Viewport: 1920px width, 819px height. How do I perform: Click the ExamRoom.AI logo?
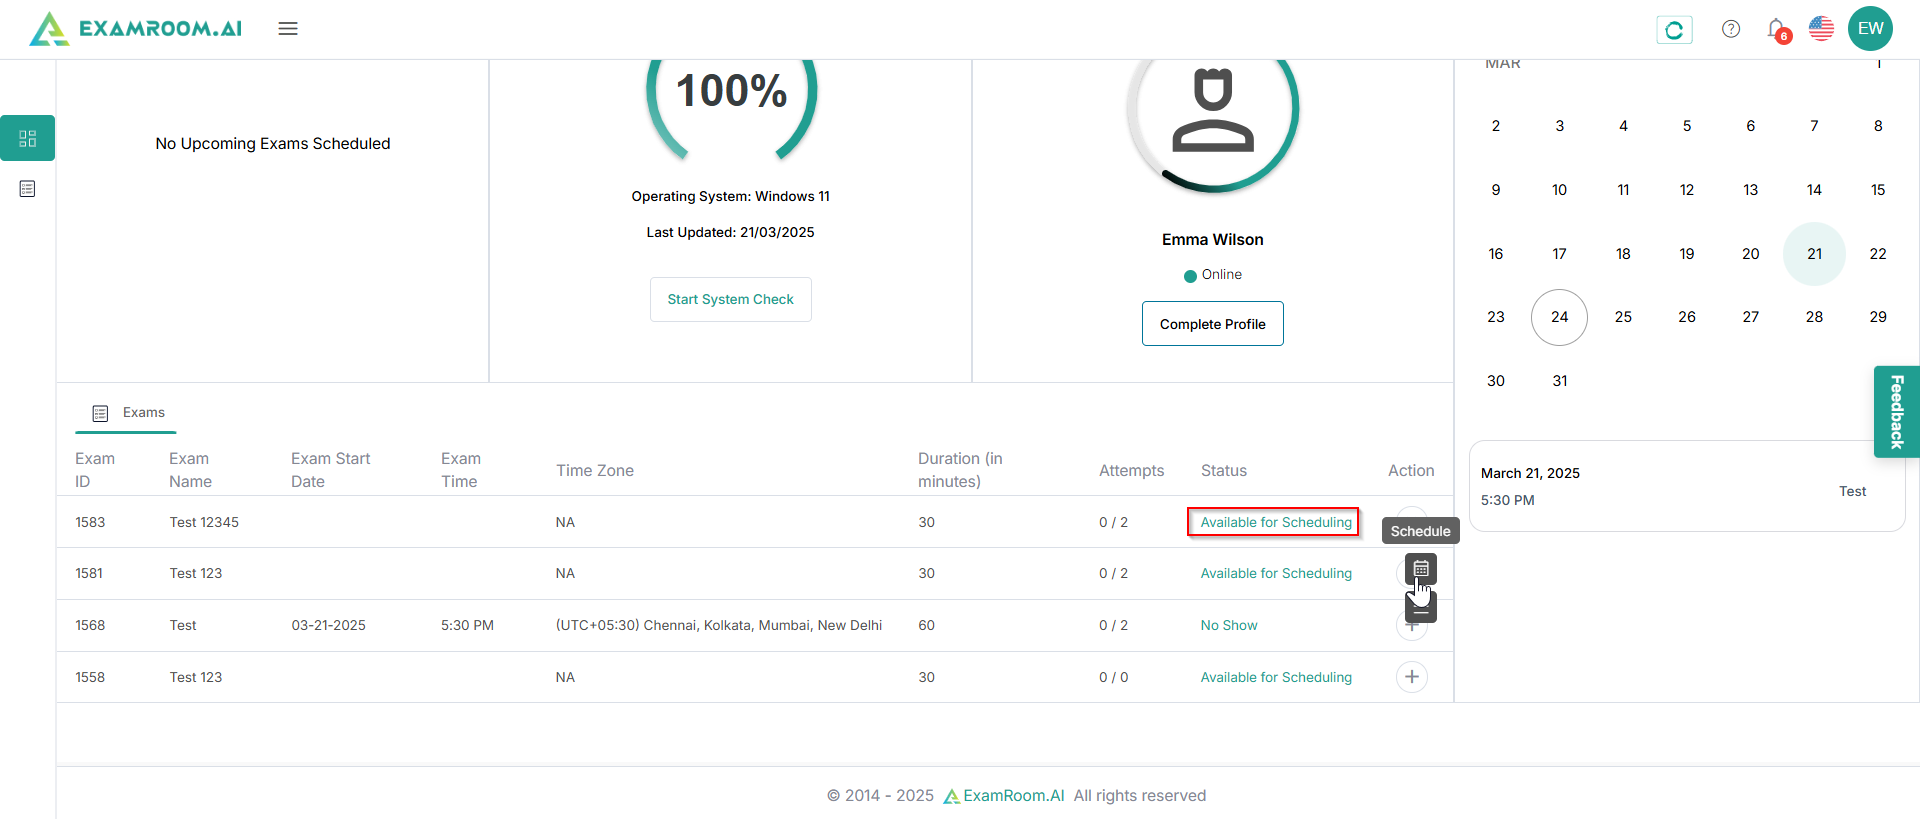136,29
